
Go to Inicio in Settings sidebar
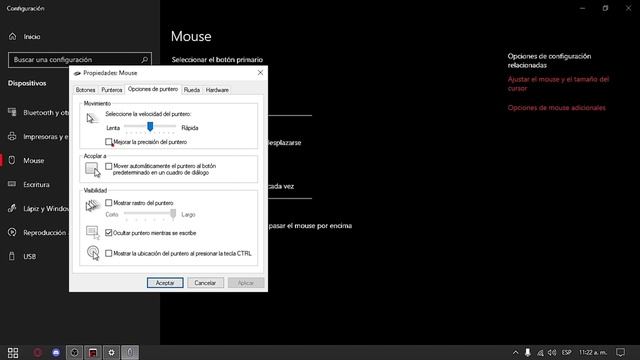pyautogui.click(x=24, y=37)
